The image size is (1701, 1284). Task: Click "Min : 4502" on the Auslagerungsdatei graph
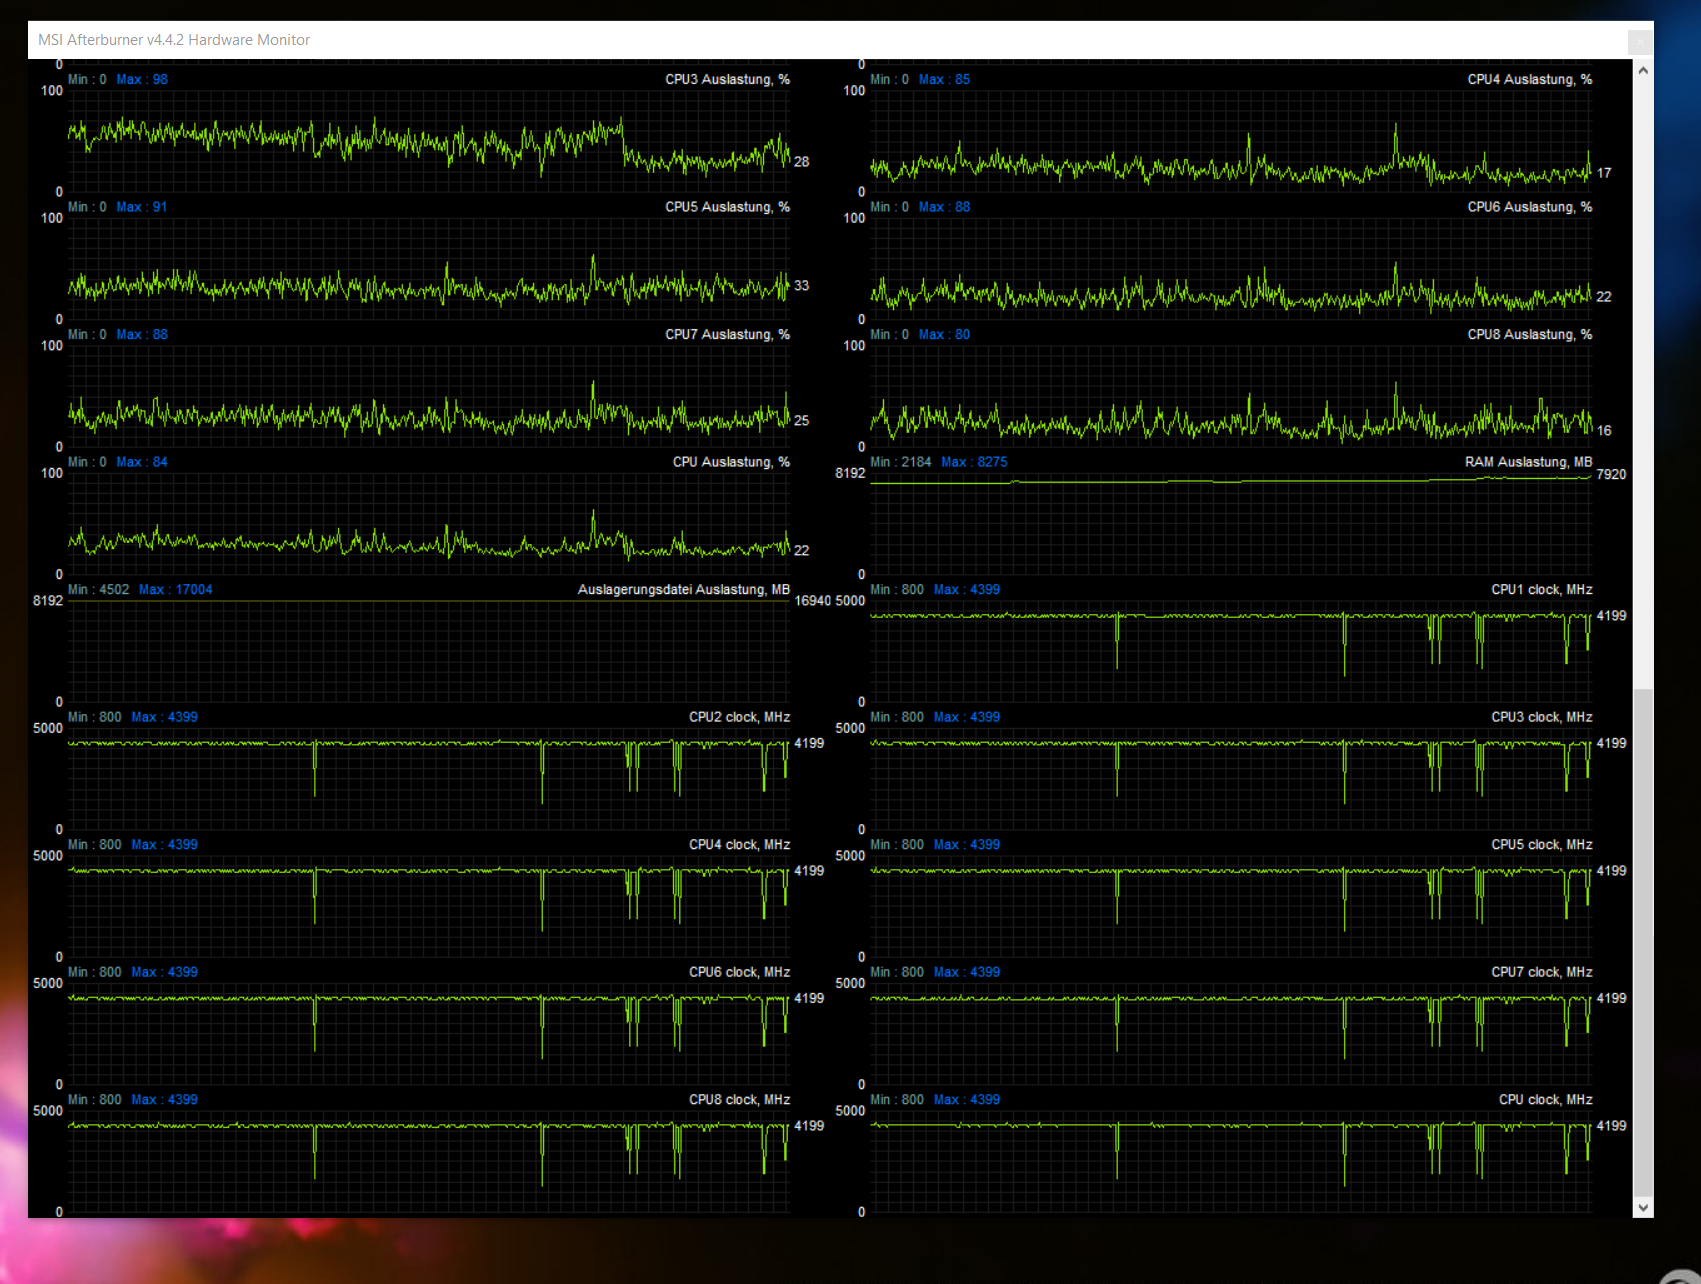(x=99, y=589)
